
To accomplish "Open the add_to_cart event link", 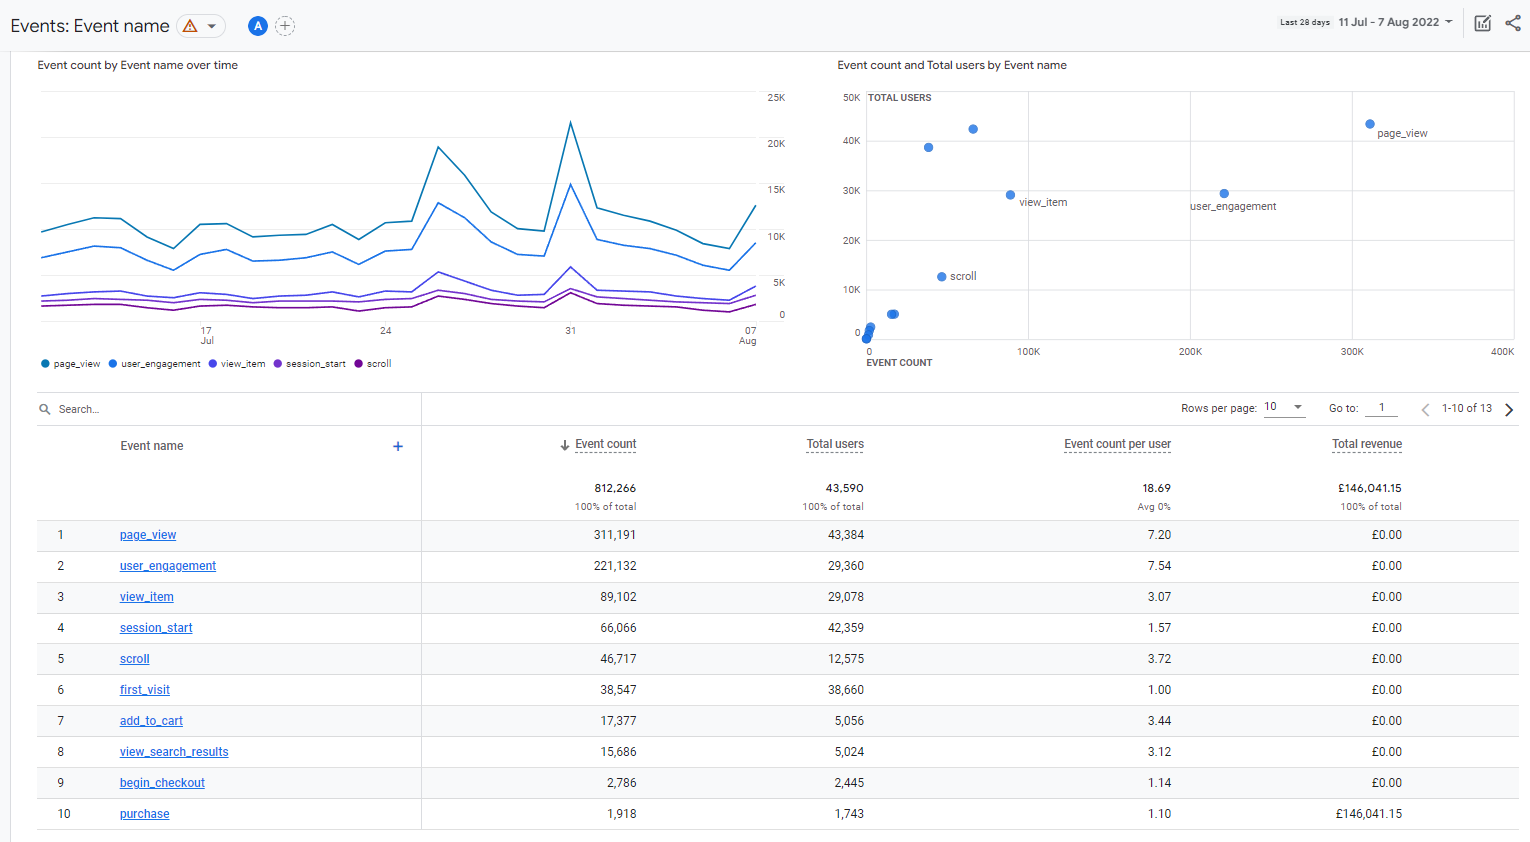I will pos(151,720).
